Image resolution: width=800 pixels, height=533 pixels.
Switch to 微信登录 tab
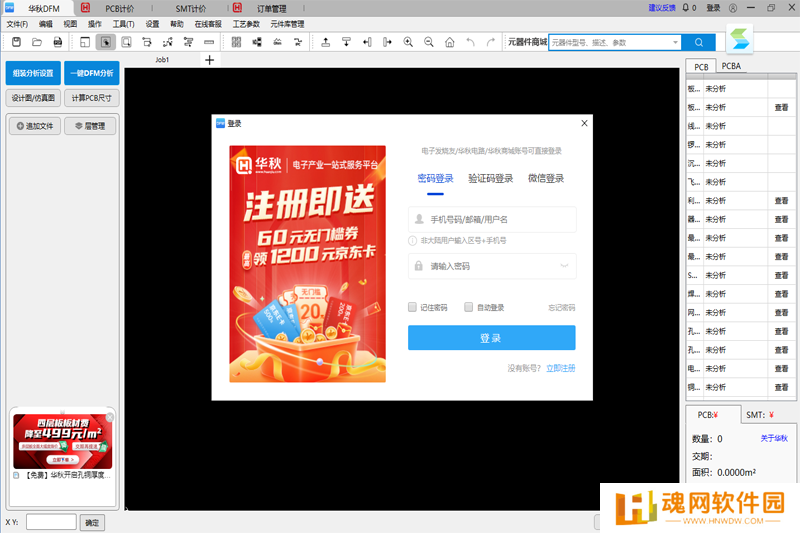[546, 179]
